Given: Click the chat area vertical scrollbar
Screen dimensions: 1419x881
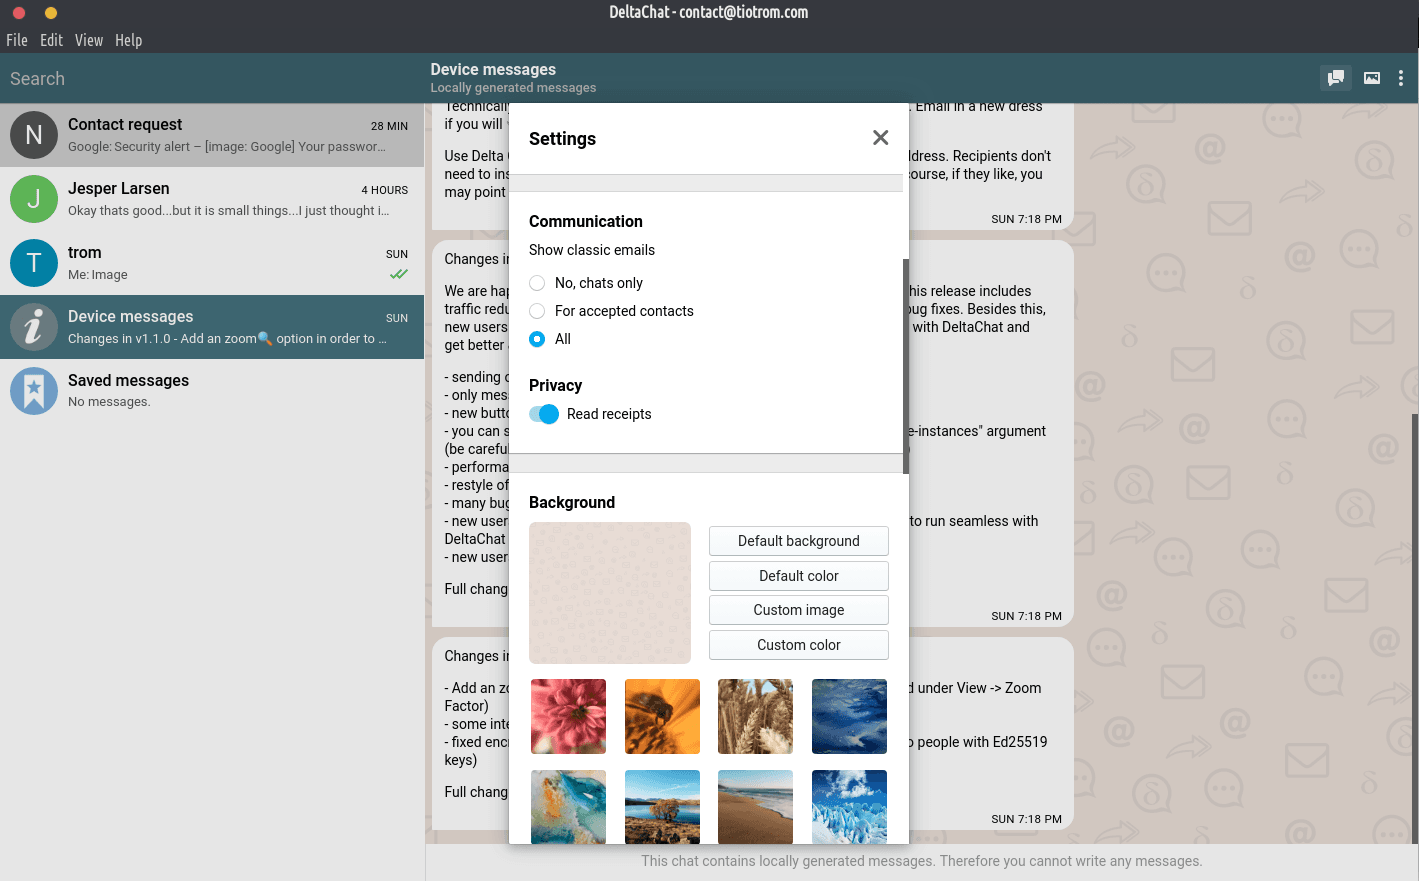Looking at the screenshot, I should 1415,630.
